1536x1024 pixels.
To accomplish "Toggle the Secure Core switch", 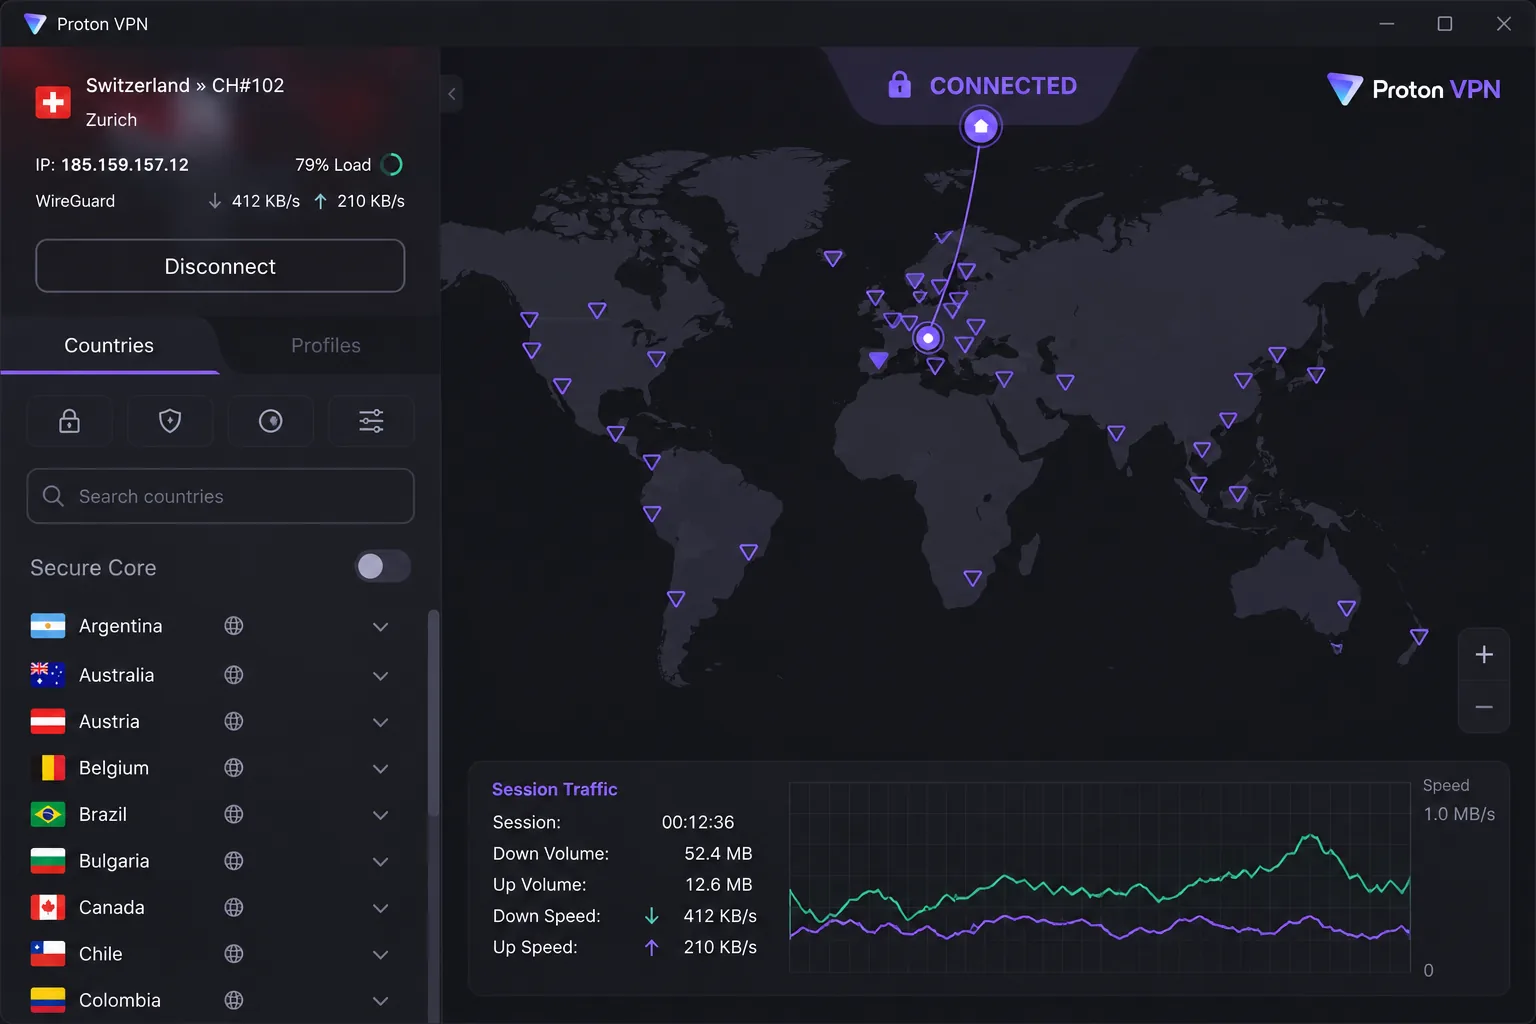I will tap(383, 567).
